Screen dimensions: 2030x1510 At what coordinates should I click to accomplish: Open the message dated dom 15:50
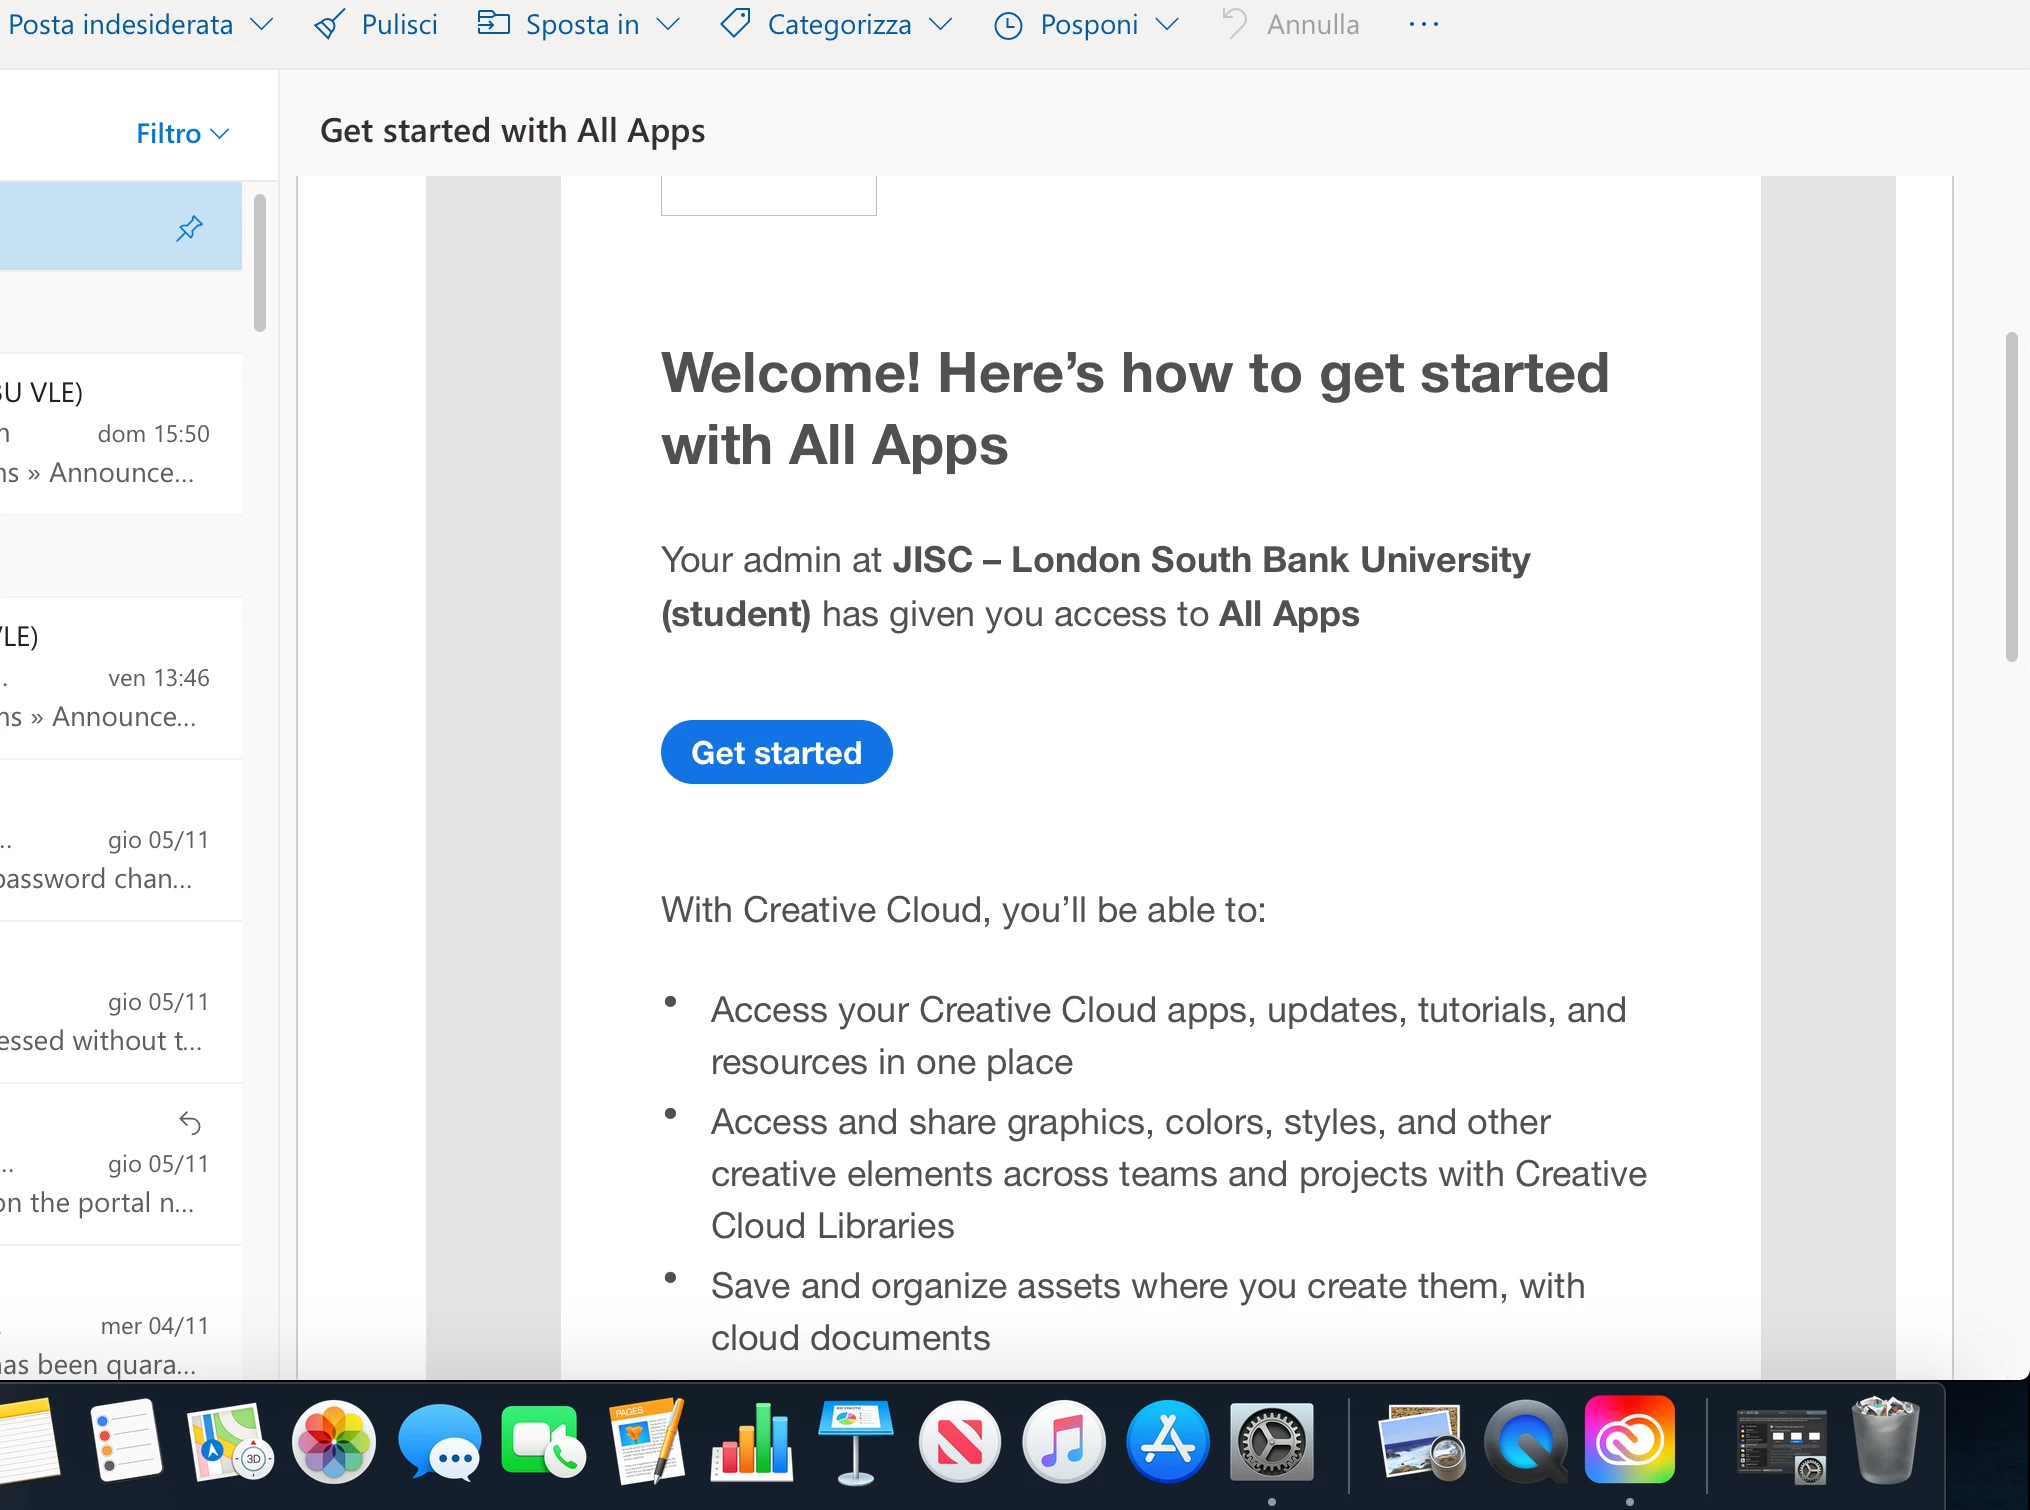pyautogui.click(x=120, y=434)
